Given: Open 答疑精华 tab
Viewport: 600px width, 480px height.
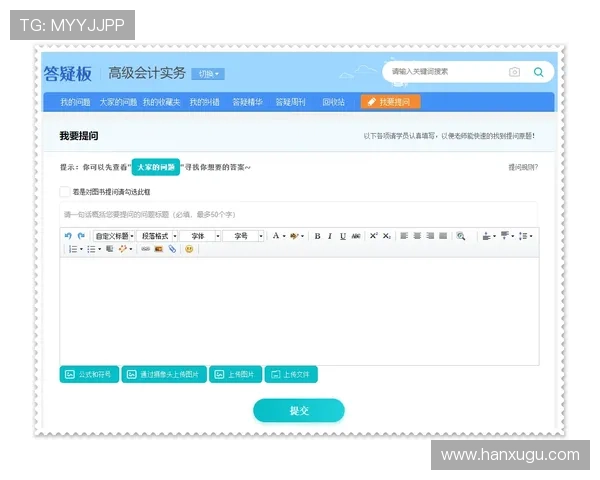Looking at the screenshot, I should (x=248, y=102).
